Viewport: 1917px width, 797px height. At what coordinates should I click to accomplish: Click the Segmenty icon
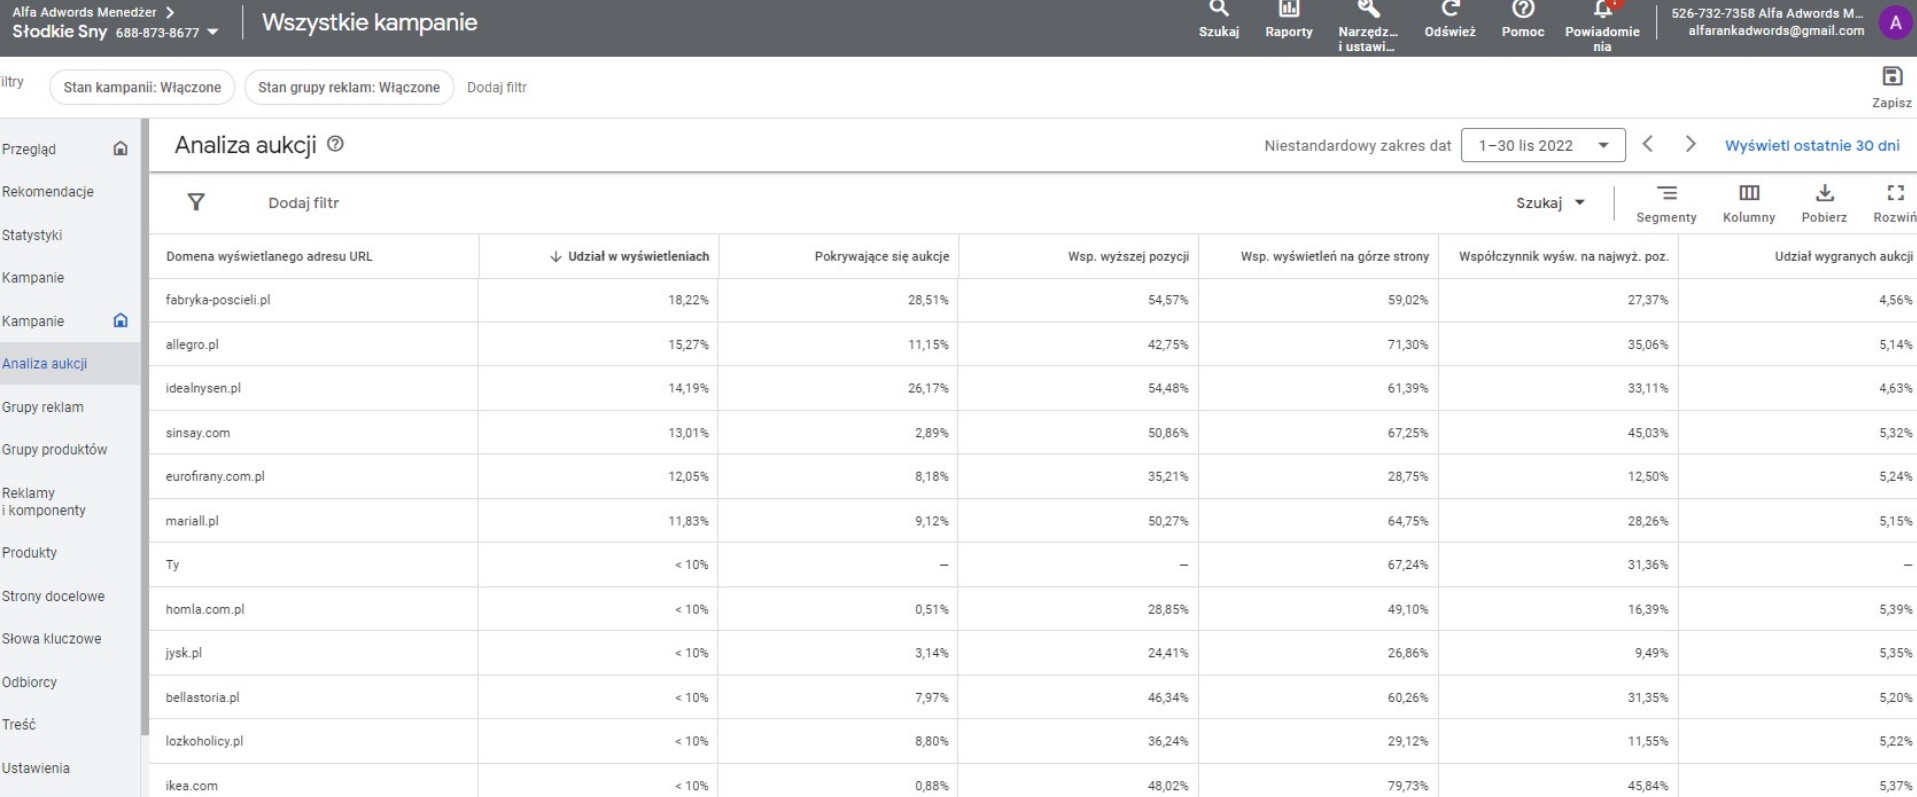point(1666,194)
